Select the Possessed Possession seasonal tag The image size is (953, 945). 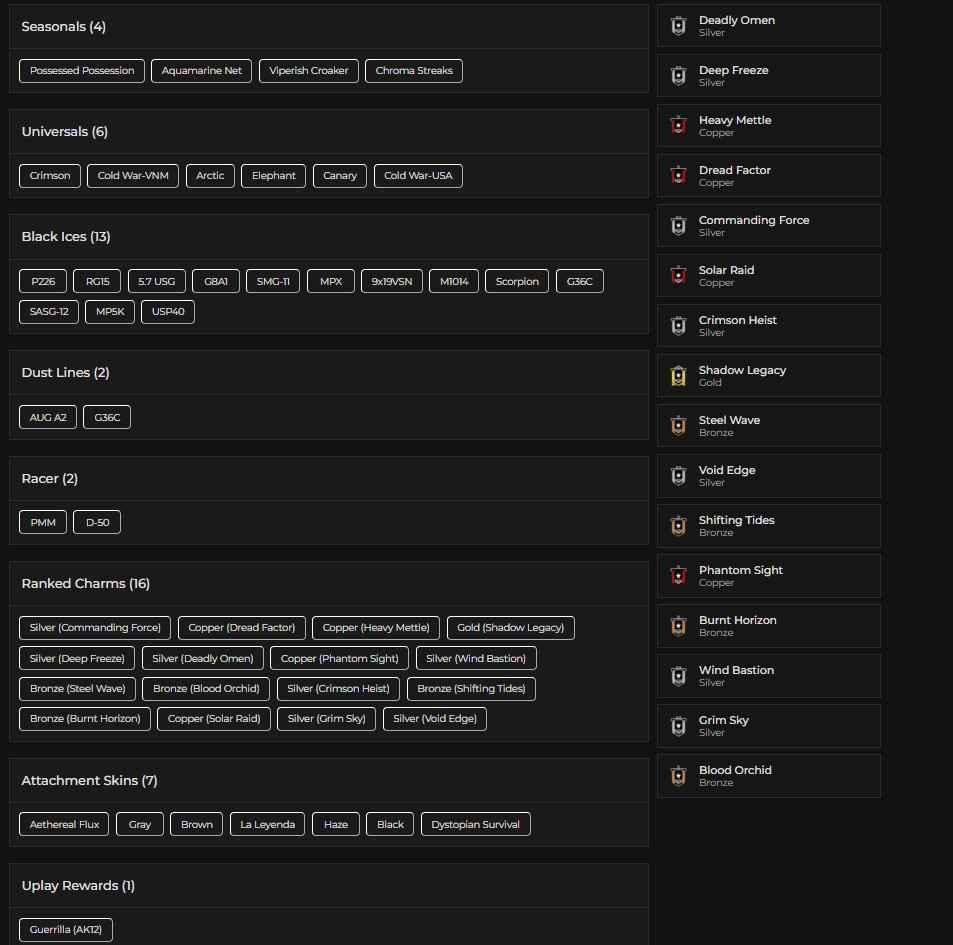pos(82,71)
